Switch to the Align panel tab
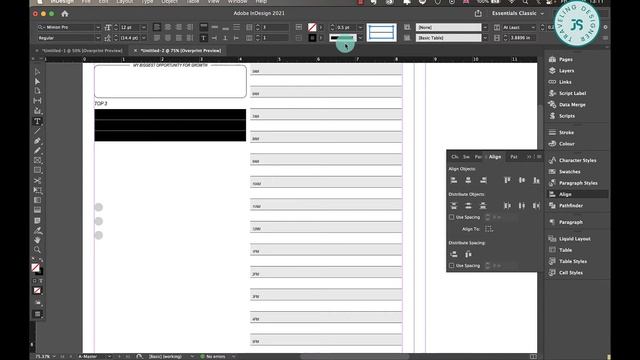 [495, 157]
